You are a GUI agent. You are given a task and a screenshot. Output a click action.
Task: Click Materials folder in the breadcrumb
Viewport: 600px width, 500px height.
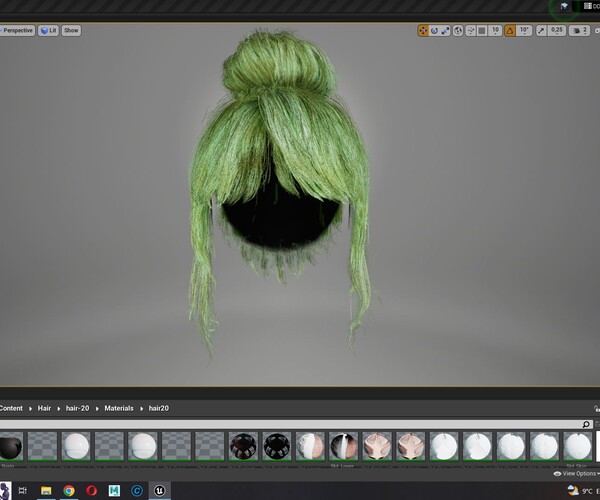coord(119,408)
